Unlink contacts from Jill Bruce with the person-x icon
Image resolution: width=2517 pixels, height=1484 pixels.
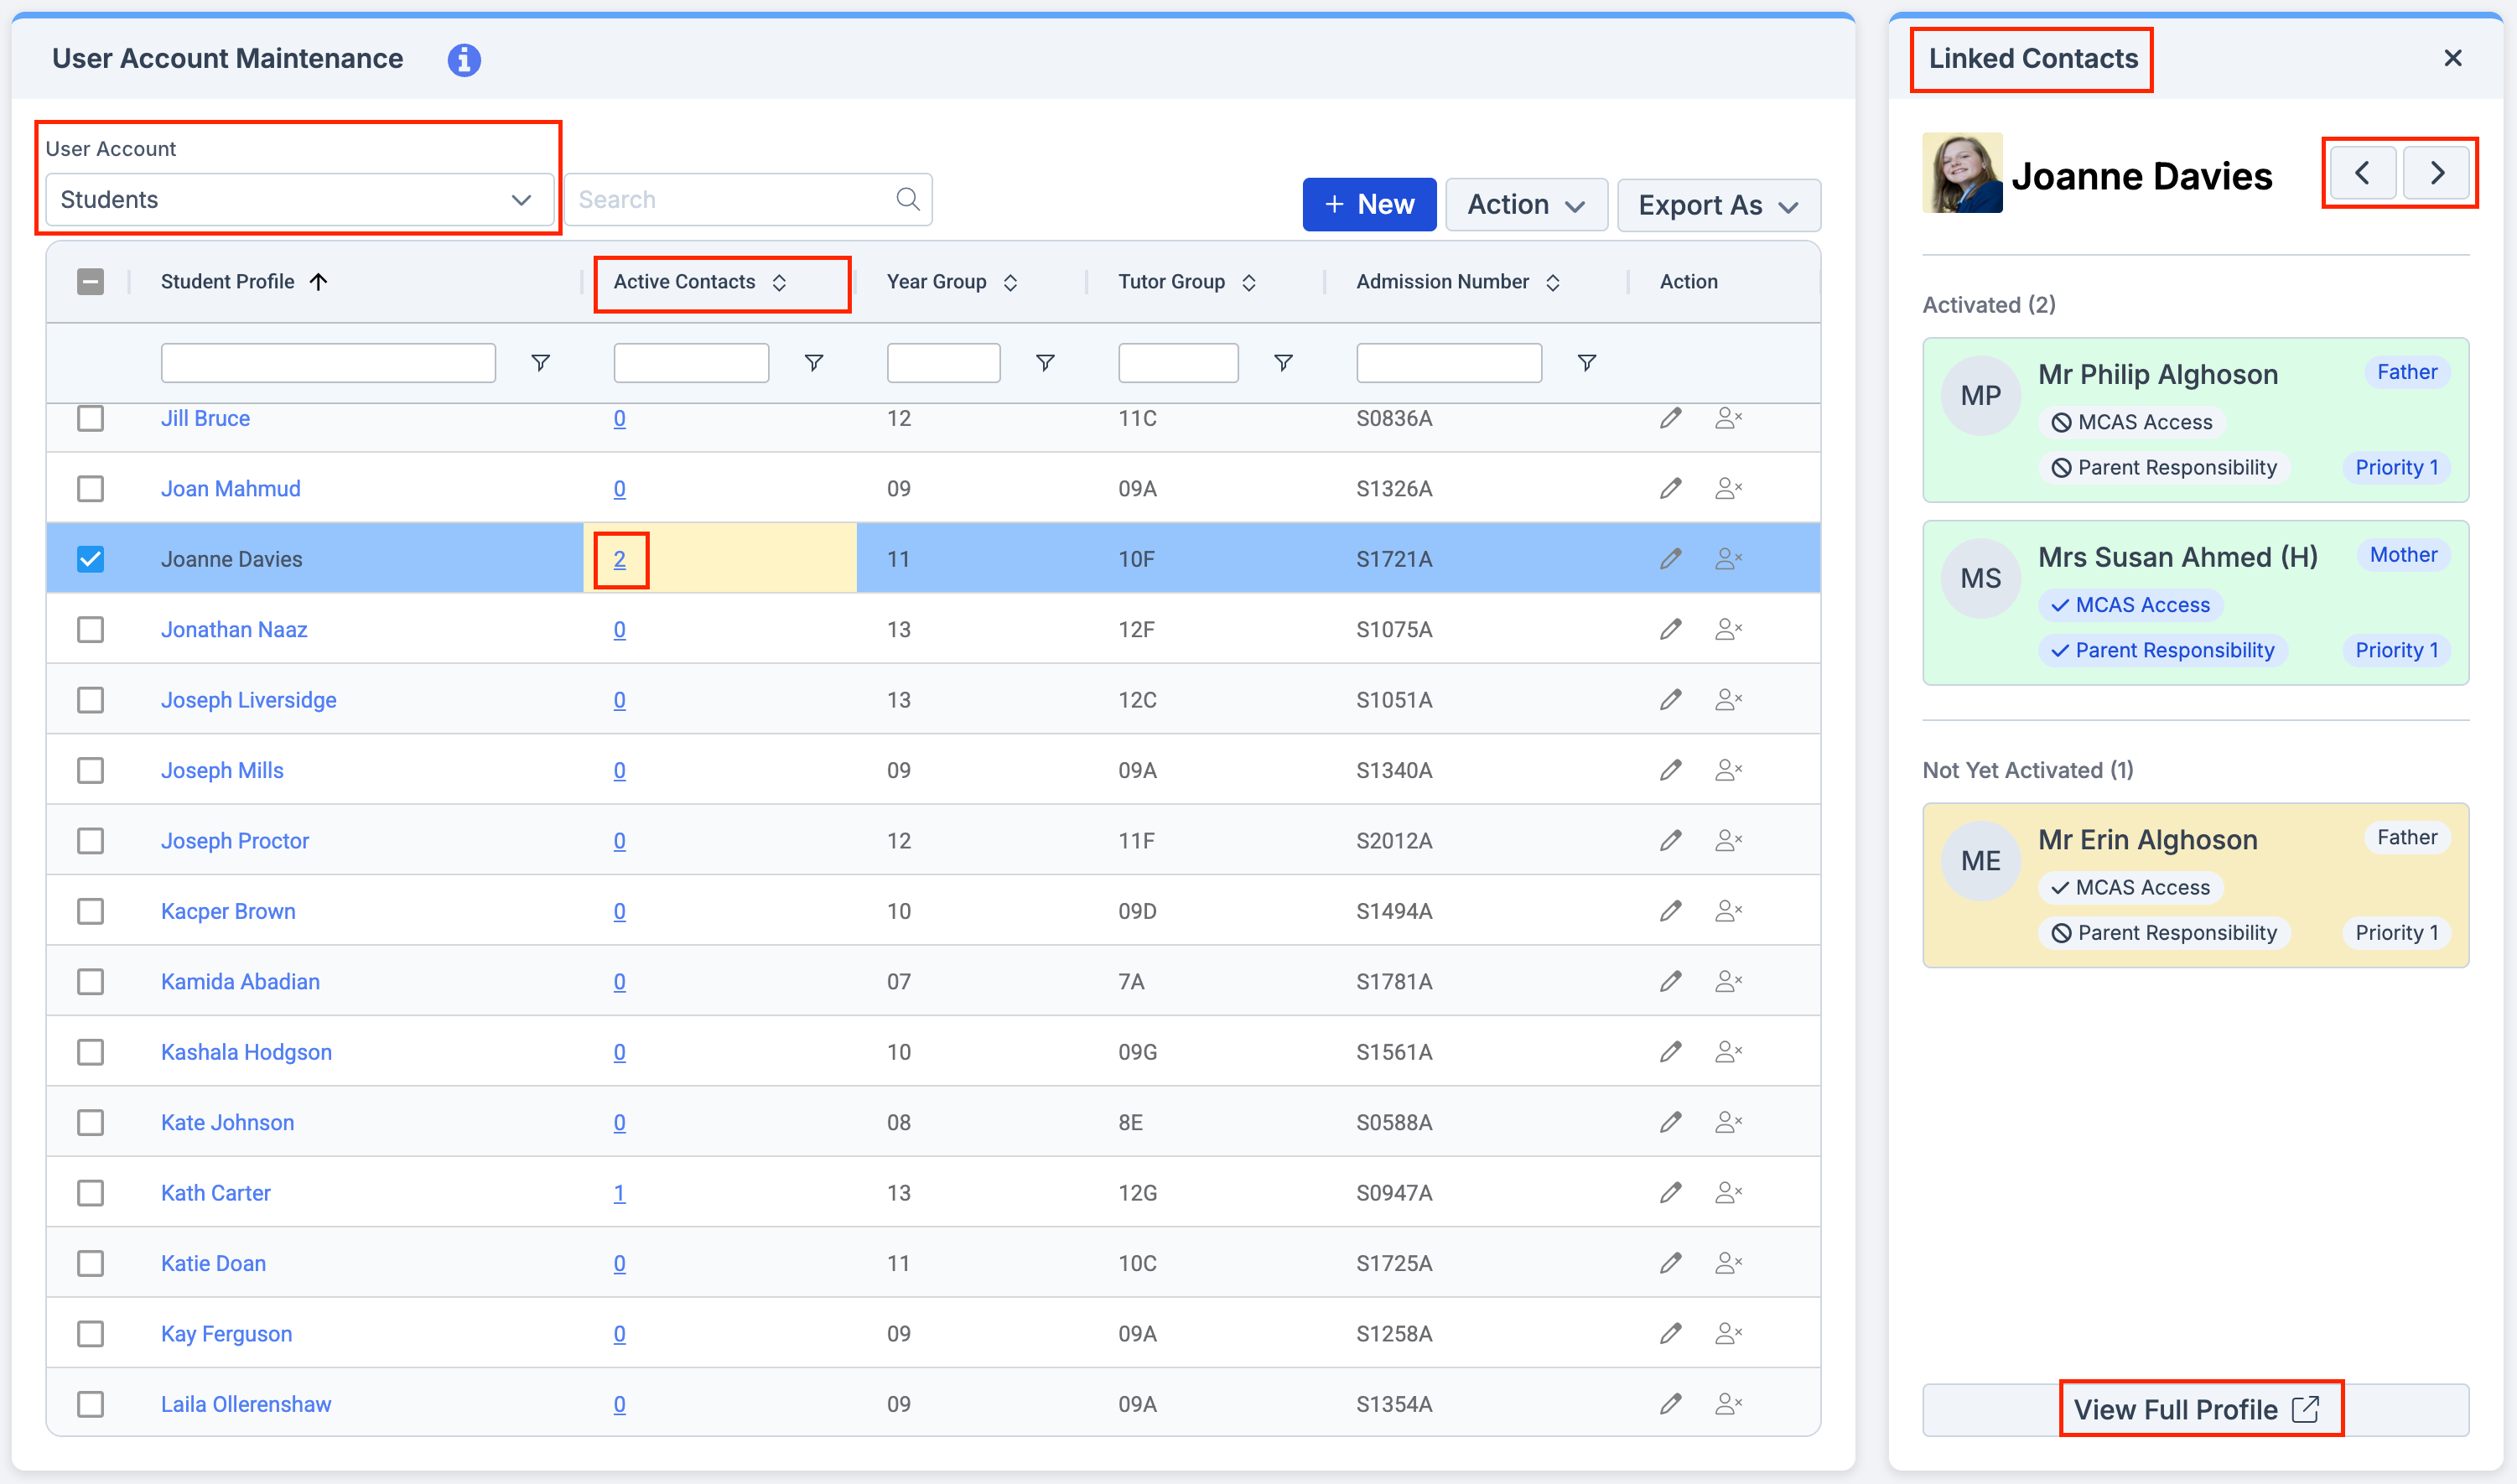(x=1729, y=418)
